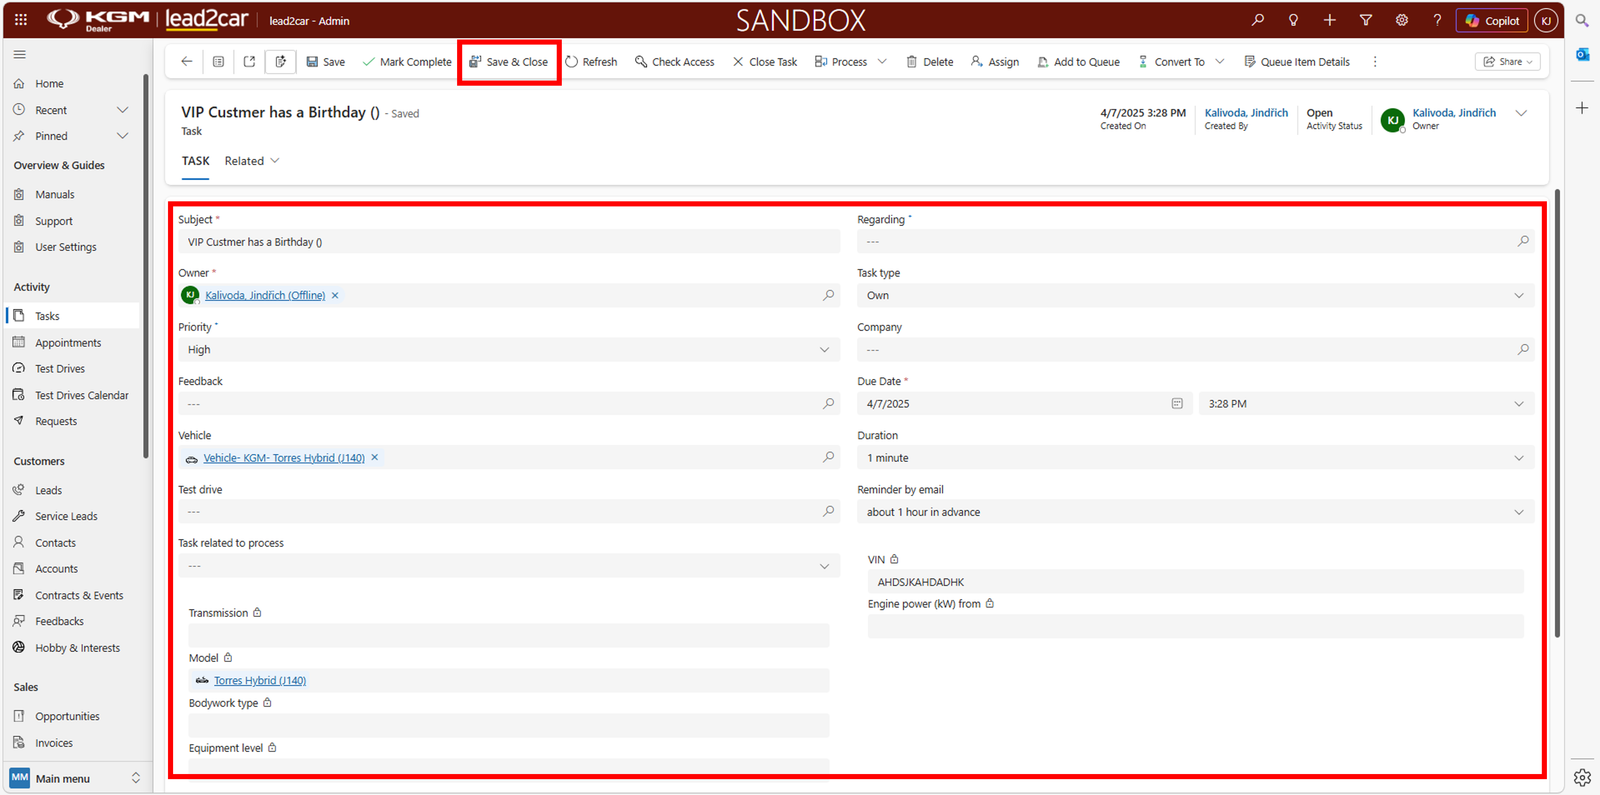Open the settings gear in header
The image size is (1600, 795).
click(1401, 20)
